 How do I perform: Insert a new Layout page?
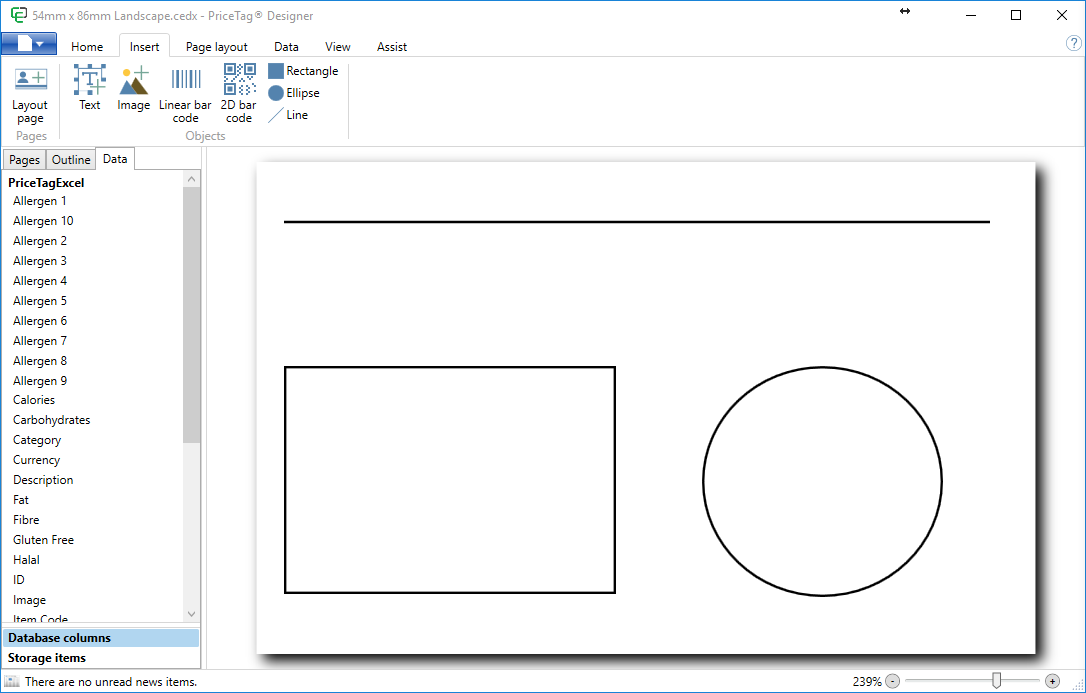pos(30,96)
